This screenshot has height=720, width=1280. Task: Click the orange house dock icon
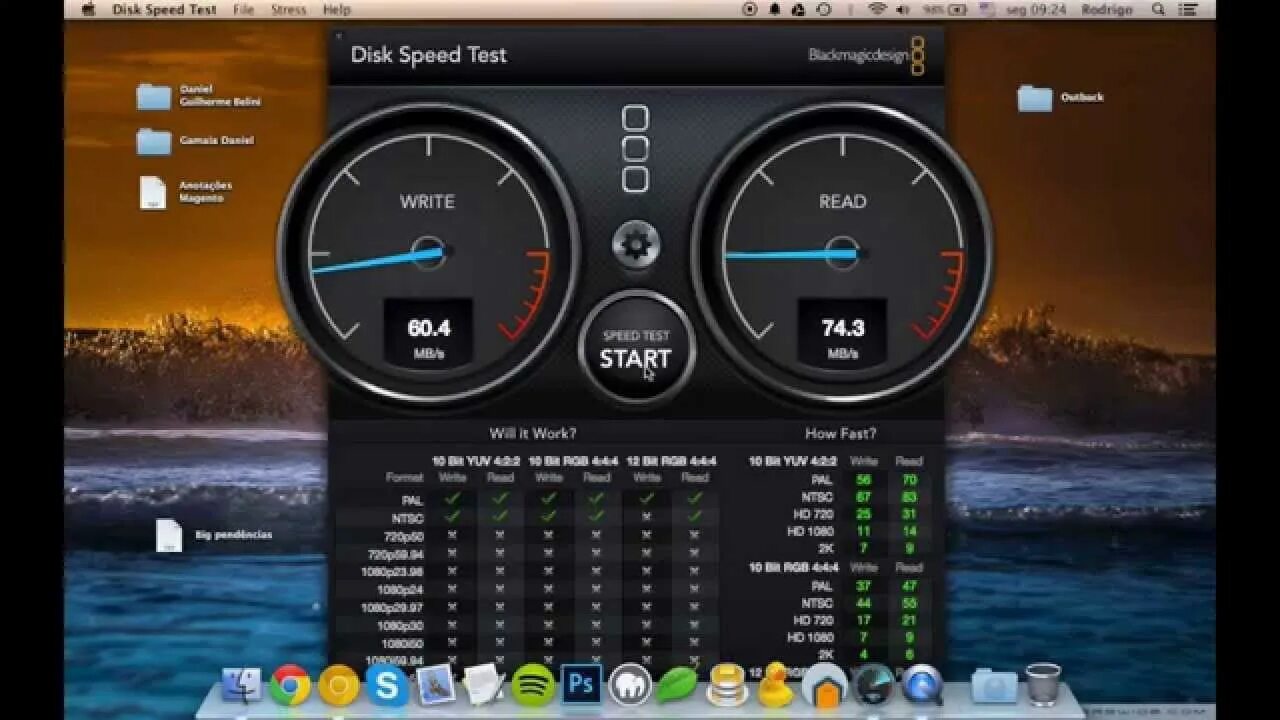pyautogui.click(x=824, y=685)
